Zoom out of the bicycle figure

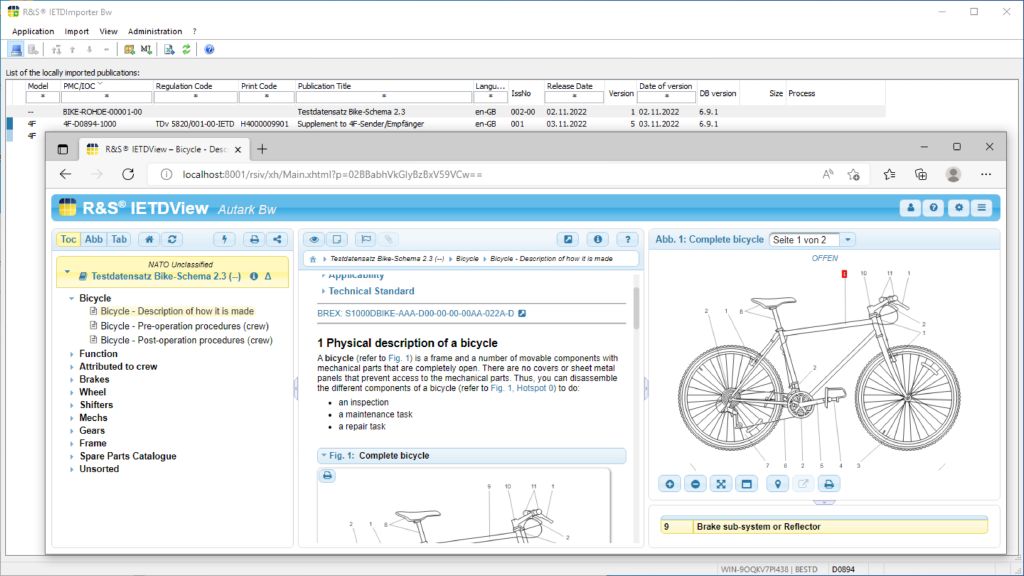(x=696, y=484)
